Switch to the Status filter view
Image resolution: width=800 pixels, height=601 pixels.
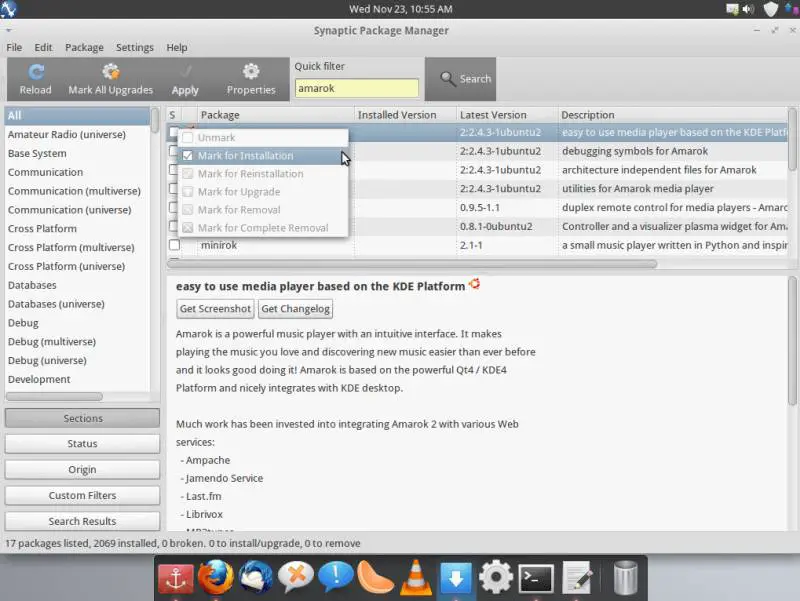(82, 444)
